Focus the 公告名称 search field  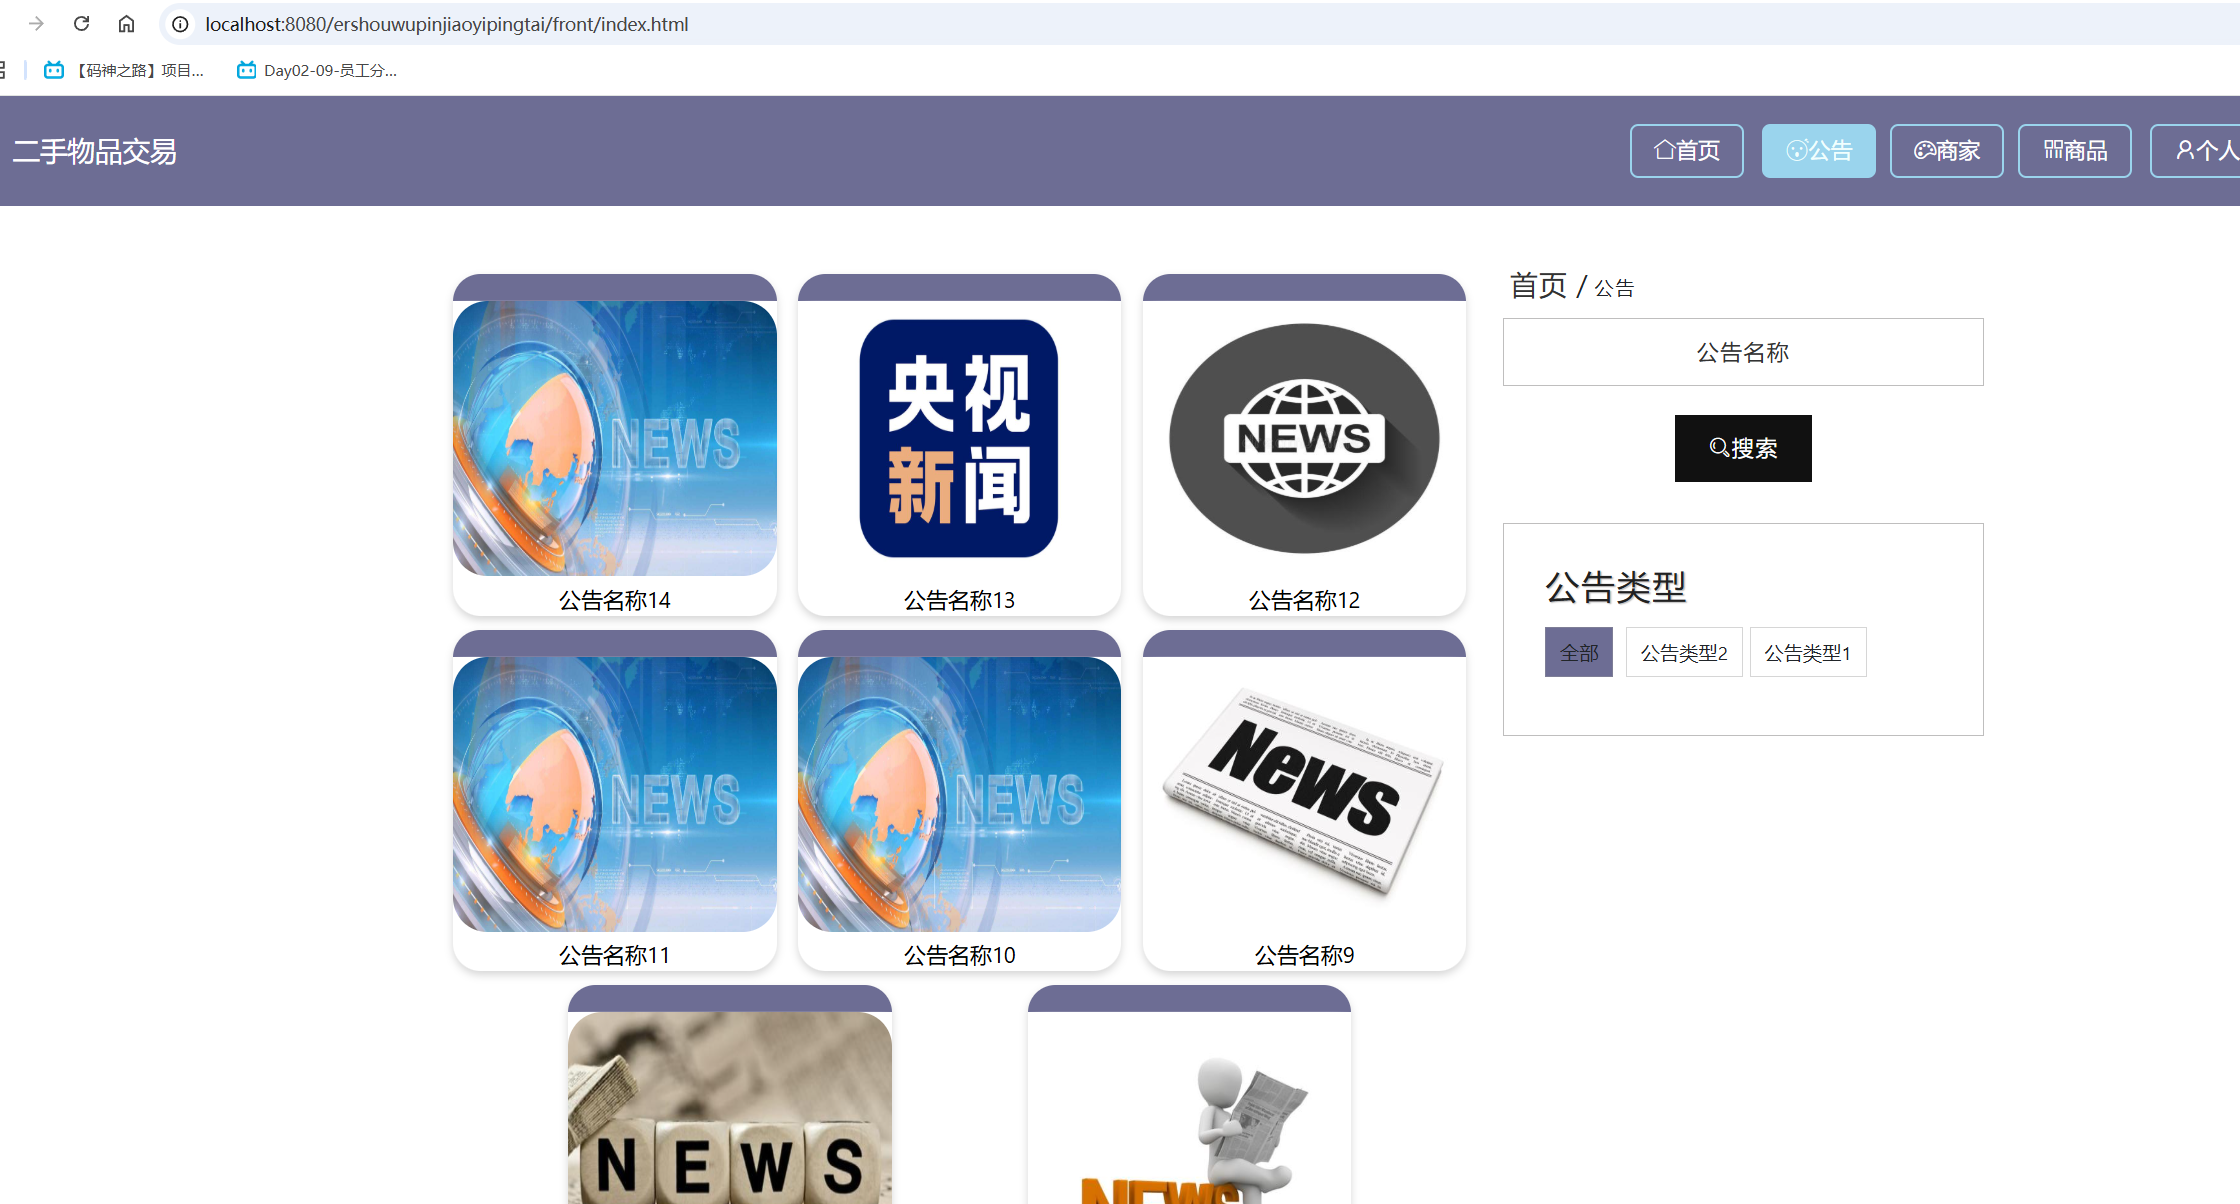1743,352
